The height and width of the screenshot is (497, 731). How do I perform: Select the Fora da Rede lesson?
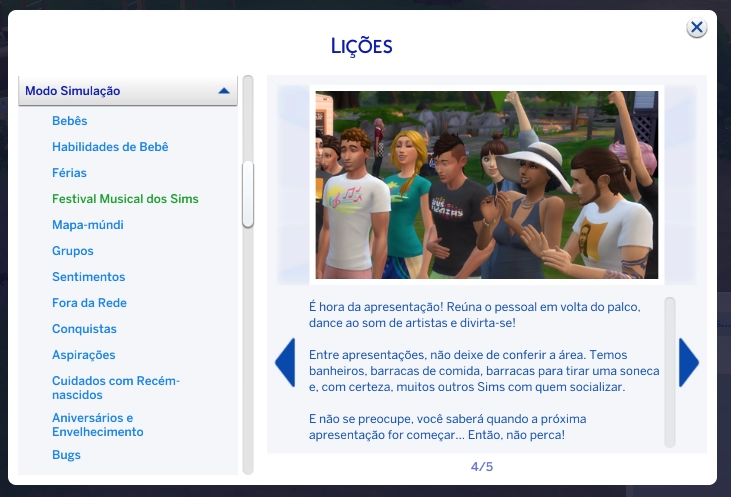click(x=89, y=303)
